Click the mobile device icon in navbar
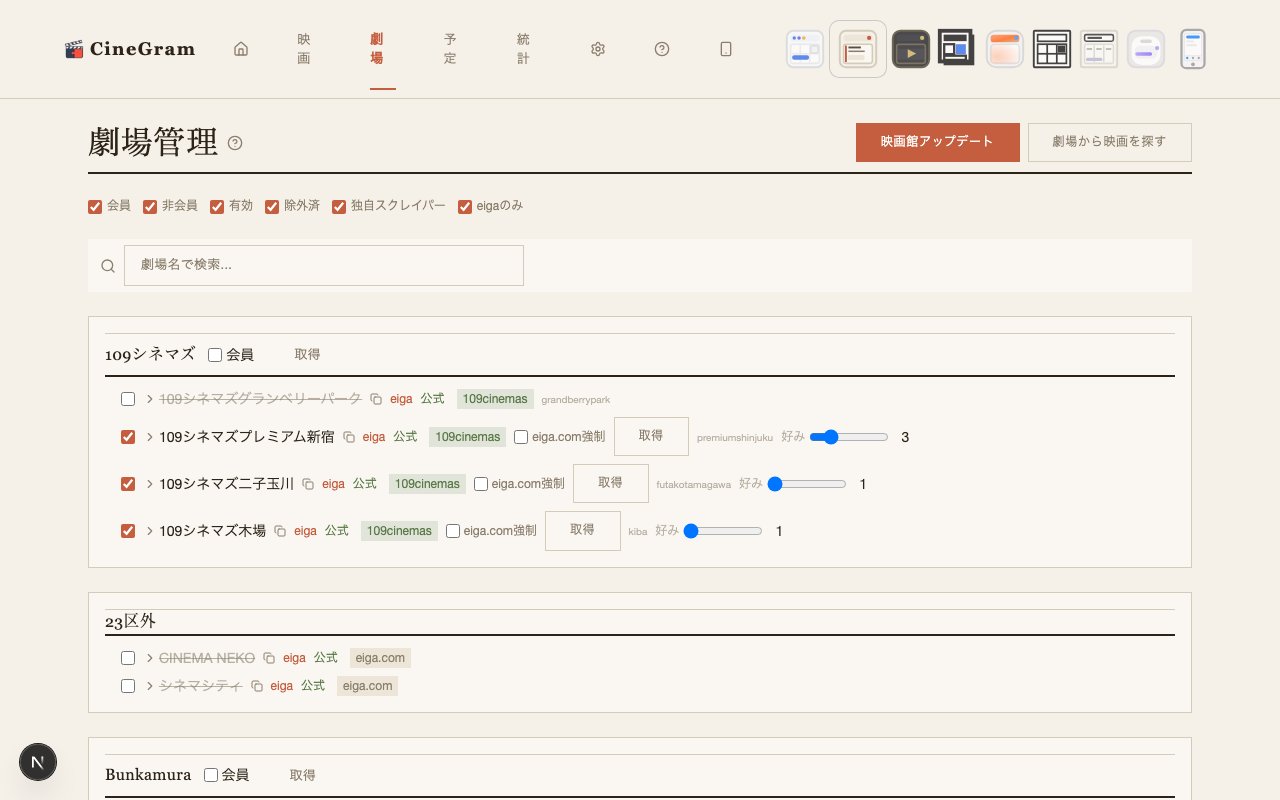Screen dimensions: 1280x800 tap(726, 49)
